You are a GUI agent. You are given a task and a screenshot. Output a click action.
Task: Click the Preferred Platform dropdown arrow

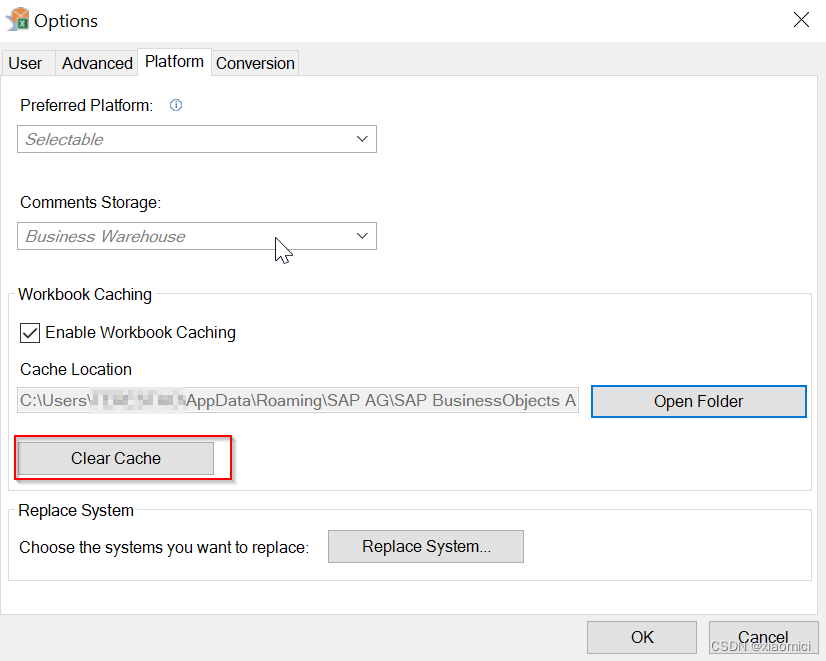point(362,139)
